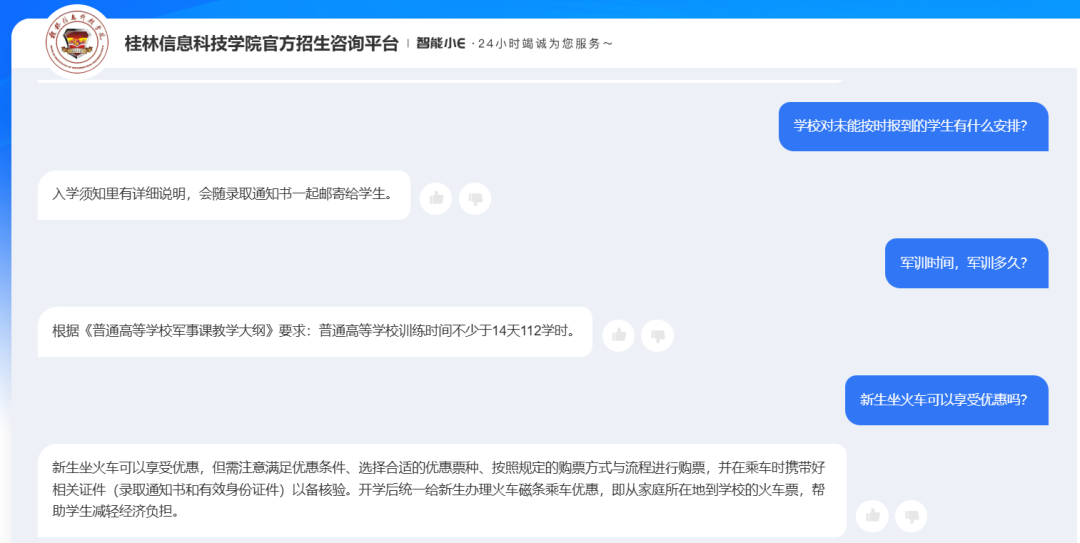Like the answer about the admission notice mailing
The height and width of the screenshot is (543, 1080).
(435, 198)
